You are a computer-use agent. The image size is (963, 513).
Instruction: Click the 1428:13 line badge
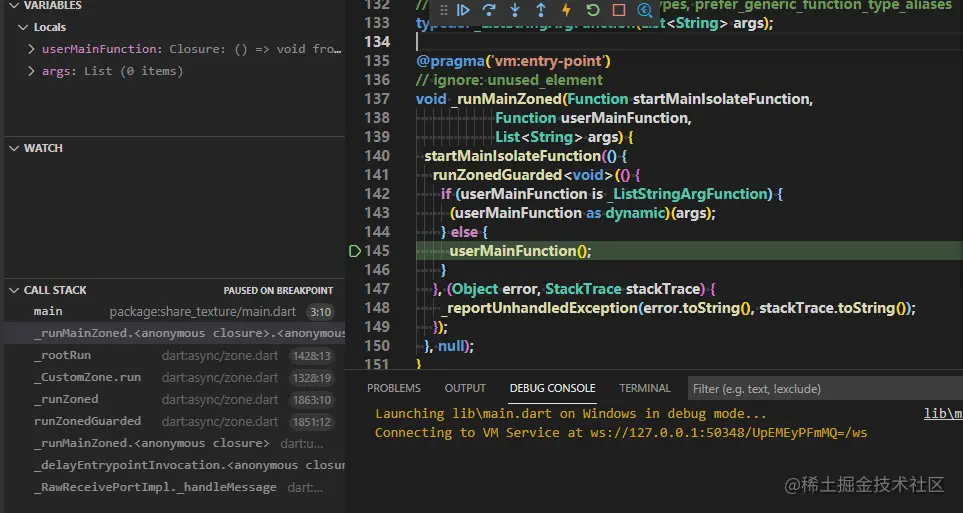click(312, 356)
